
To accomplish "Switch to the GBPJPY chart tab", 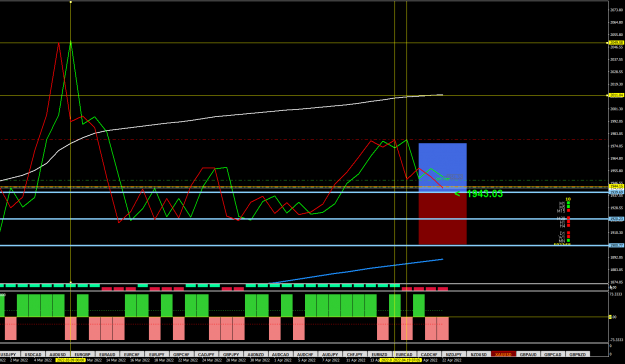I will pos(230,354).
